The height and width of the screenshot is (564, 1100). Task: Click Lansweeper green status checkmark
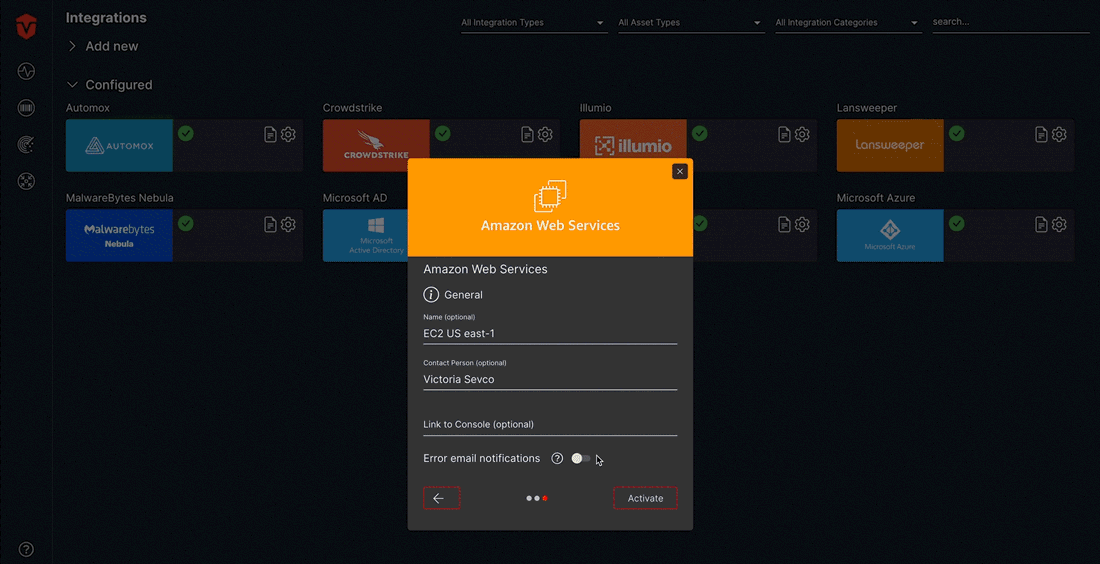point(957,133)
